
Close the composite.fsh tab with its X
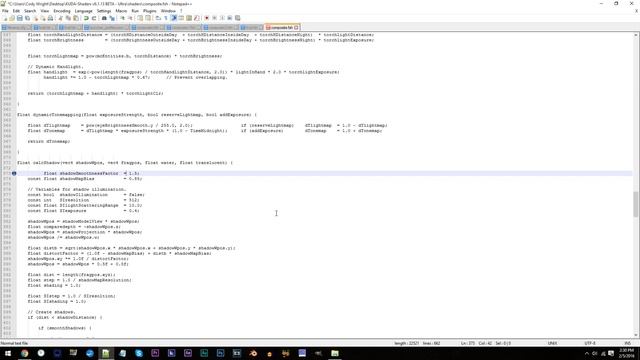pos(297,27)
